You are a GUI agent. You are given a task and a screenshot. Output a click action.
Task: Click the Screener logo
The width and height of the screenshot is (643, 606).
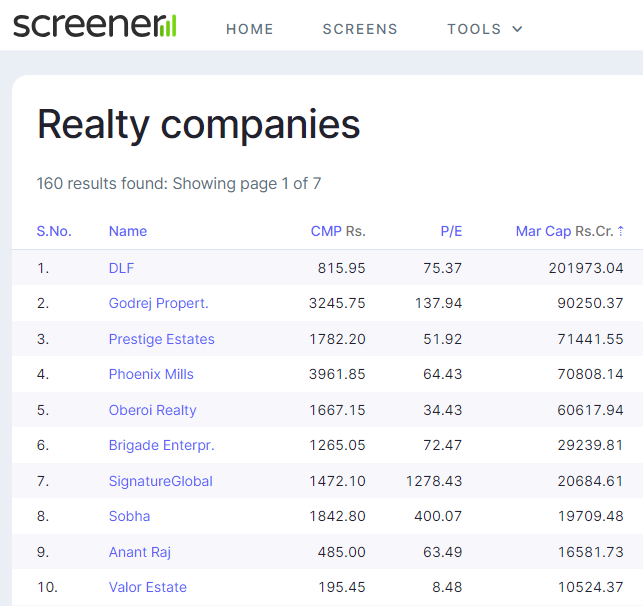pyautogui.click(x=95, y=26)
